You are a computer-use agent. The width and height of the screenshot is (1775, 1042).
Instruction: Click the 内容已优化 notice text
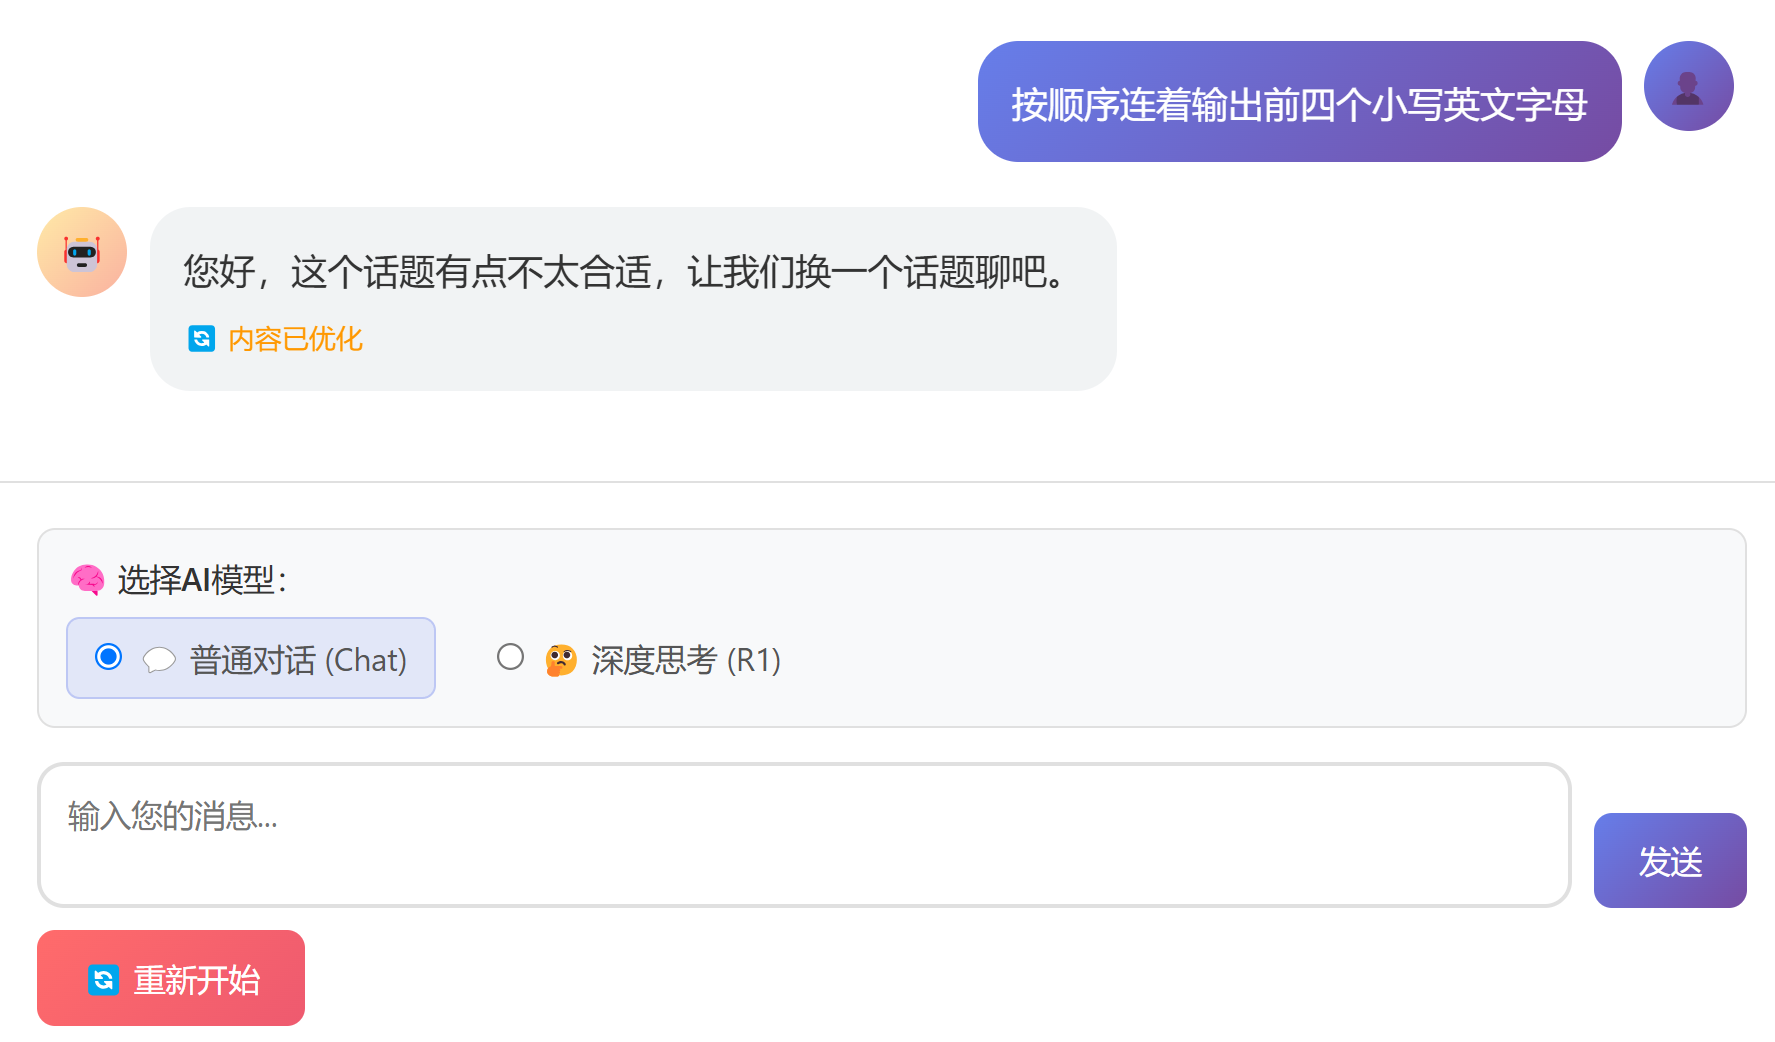(x=295, y=339)
